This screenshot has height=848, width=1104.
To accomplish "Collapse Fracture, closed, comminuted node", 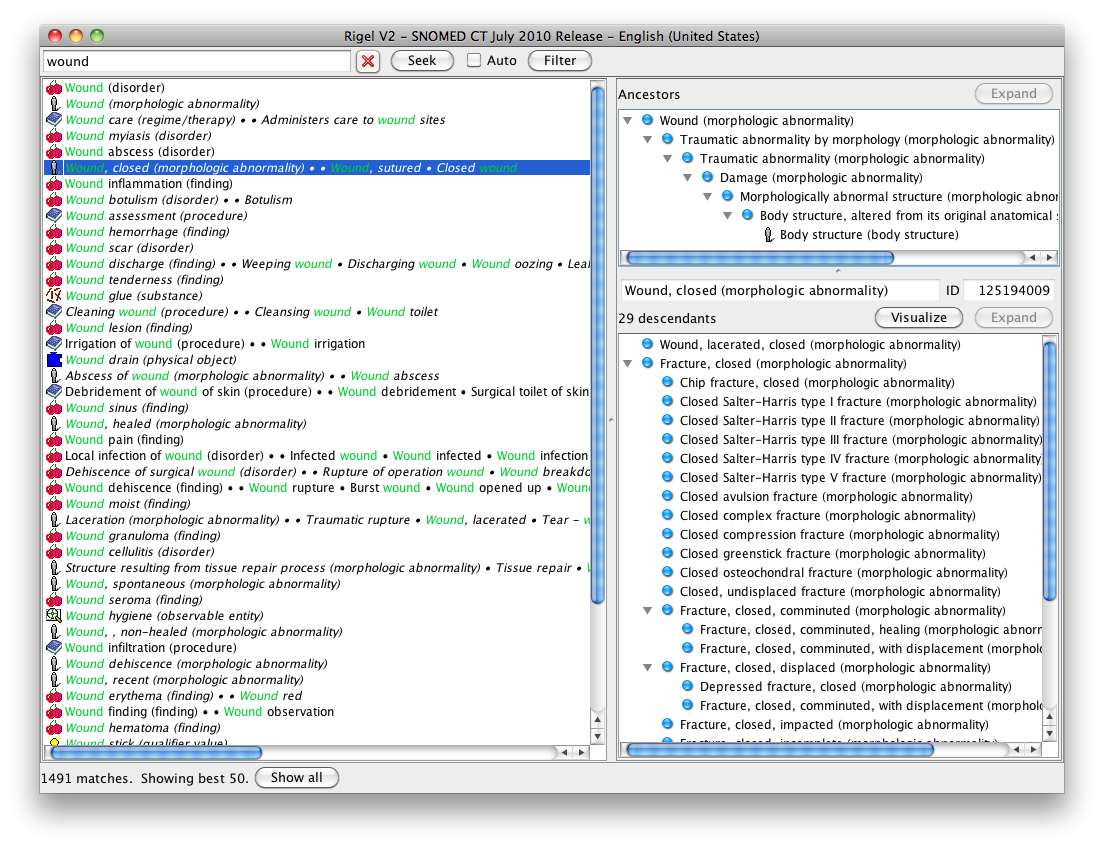I will (648, 611).
